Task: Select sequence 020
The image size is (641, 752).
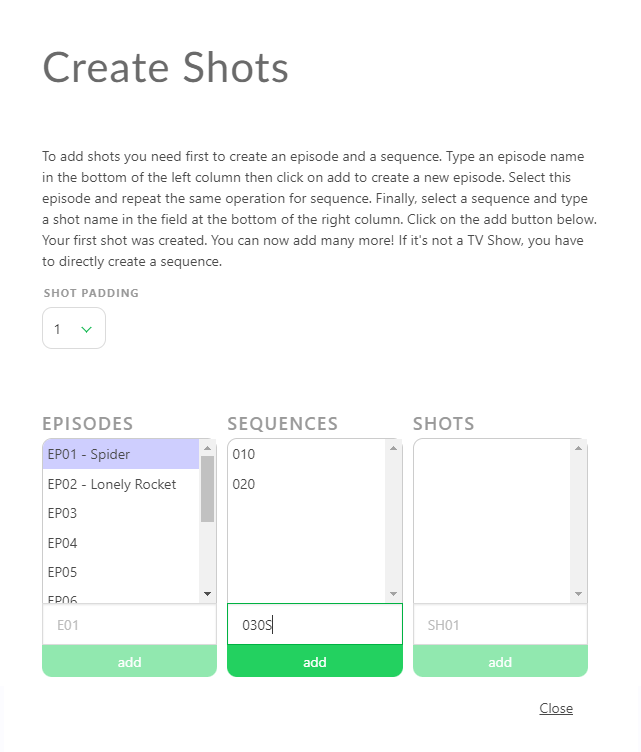Action: click(x=306, y=484)
